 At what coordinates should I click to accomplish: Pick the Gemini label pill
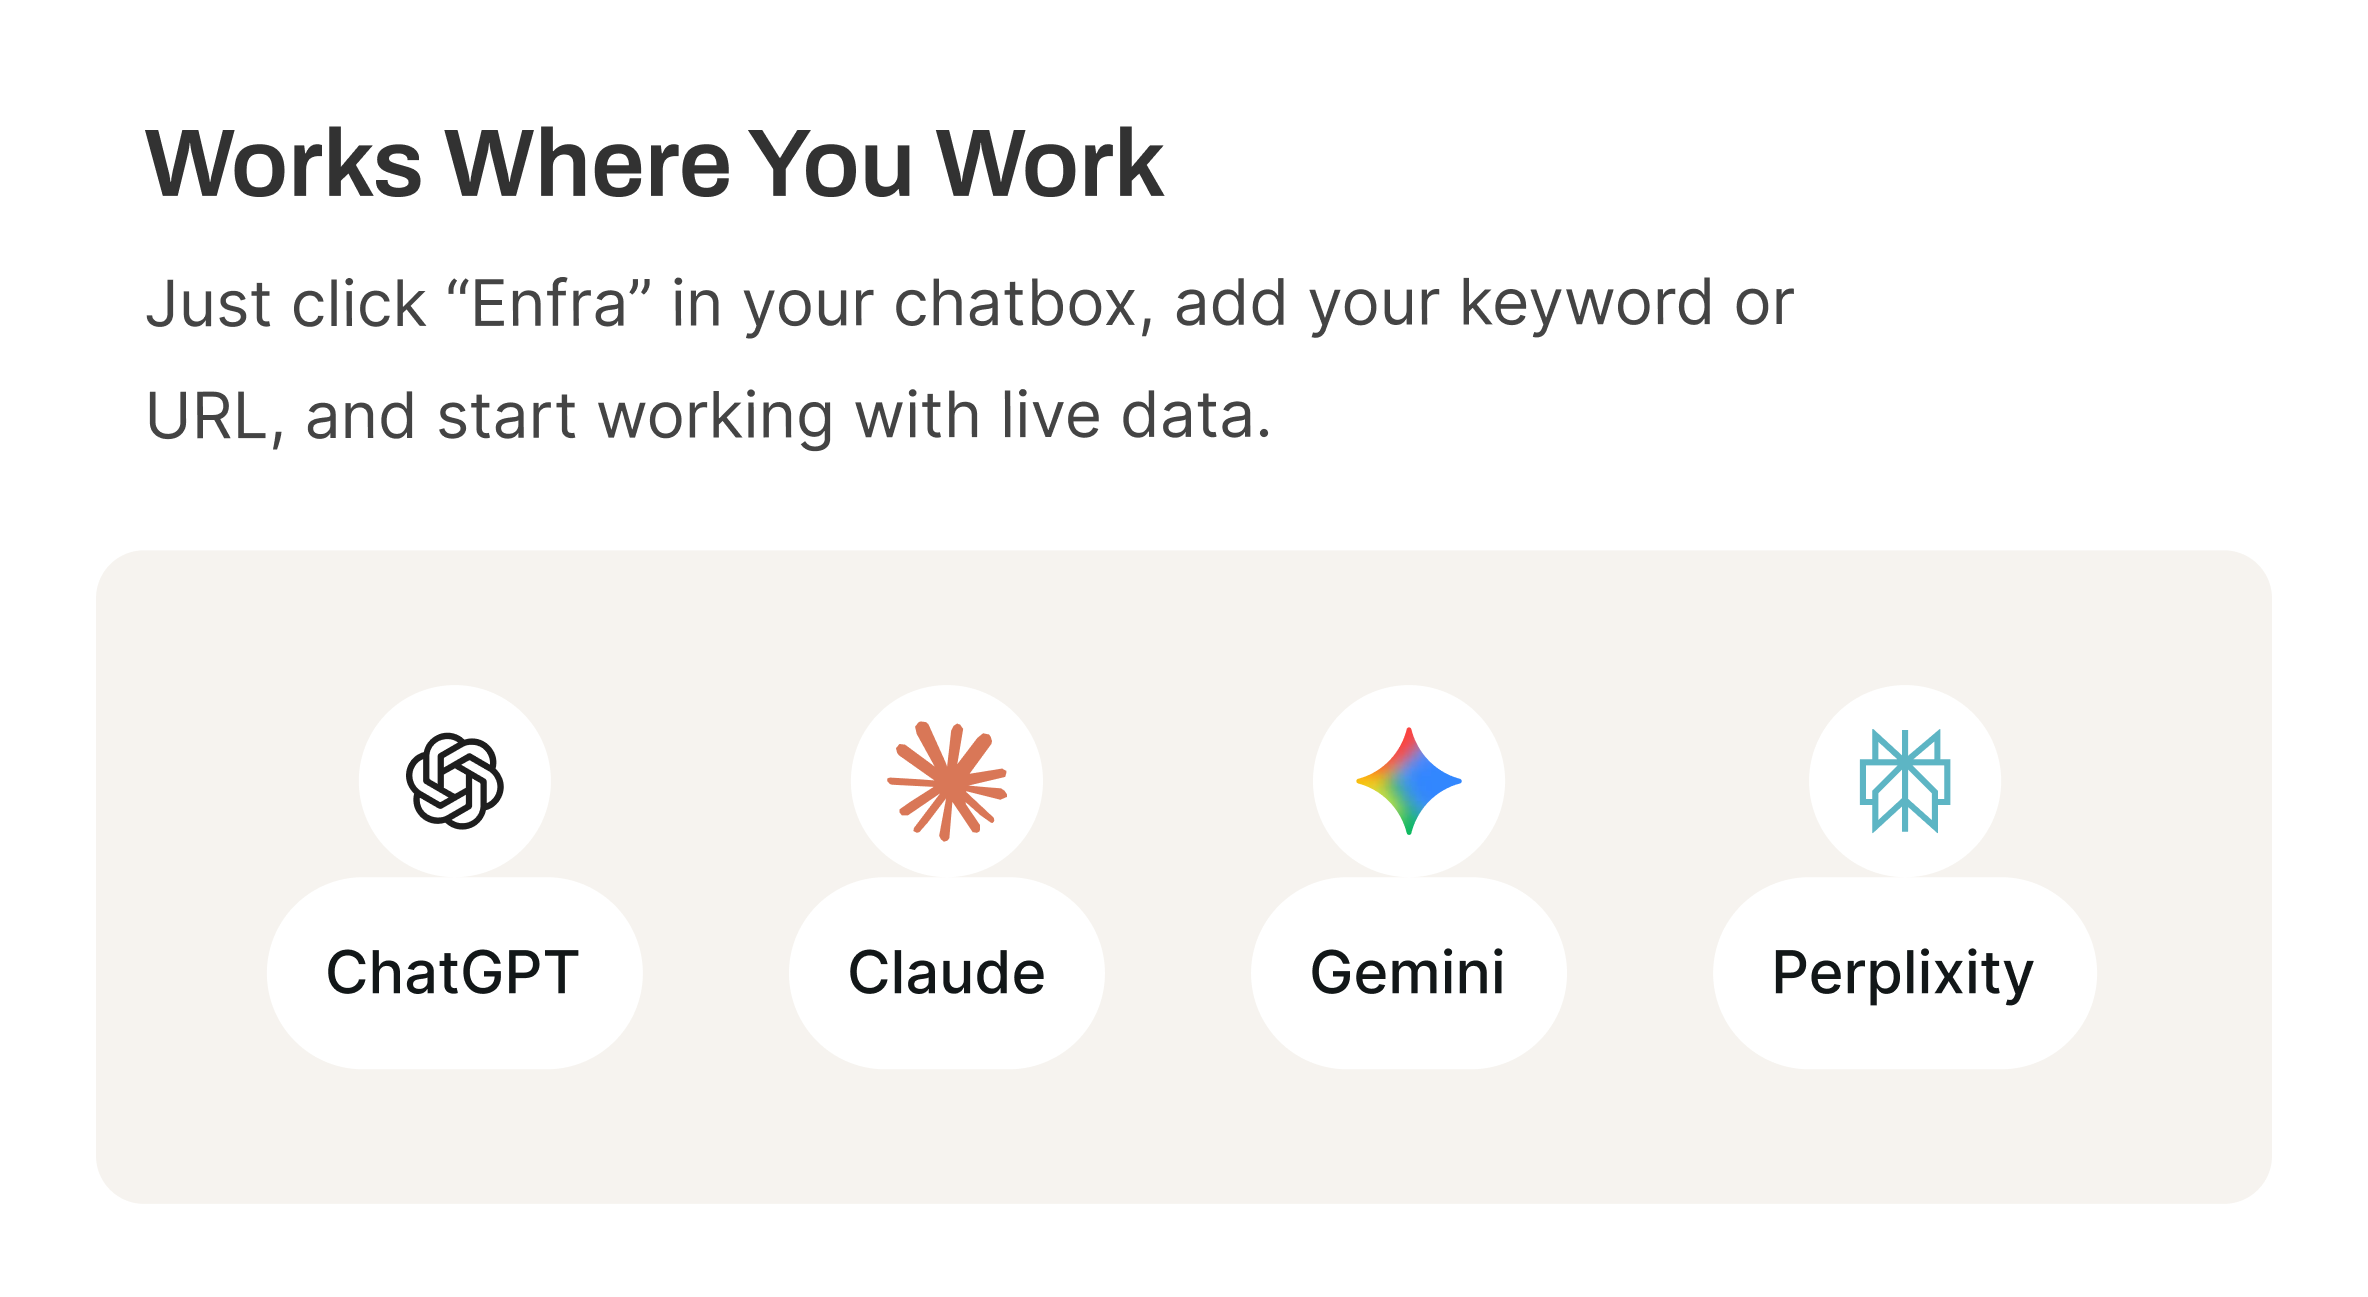tap(1409, 973)
